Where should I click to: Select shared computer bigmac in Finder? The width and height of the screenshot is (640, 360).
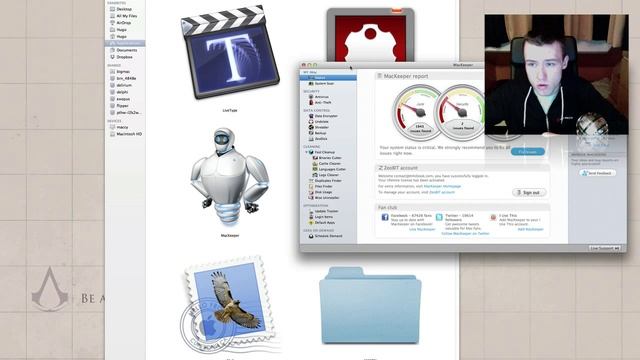[x=123, y=71]
